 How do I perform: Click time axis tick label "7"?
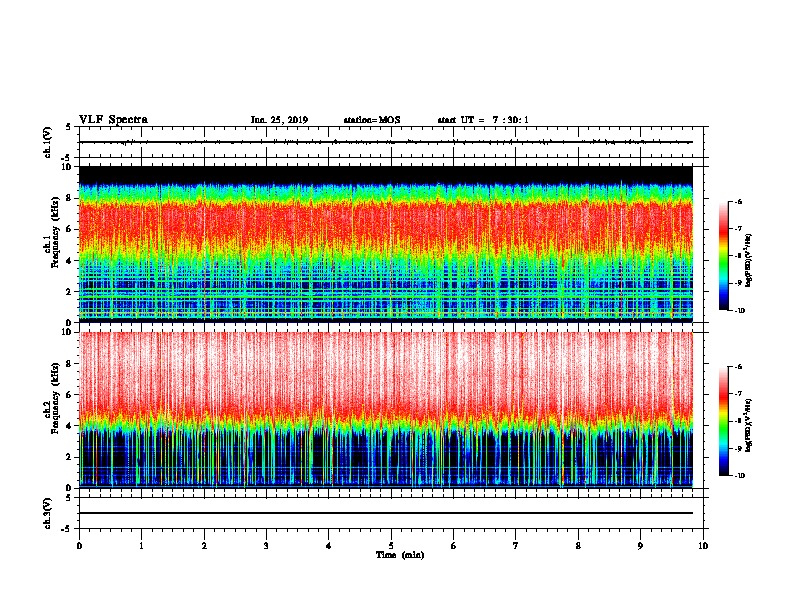coord(516,546)
